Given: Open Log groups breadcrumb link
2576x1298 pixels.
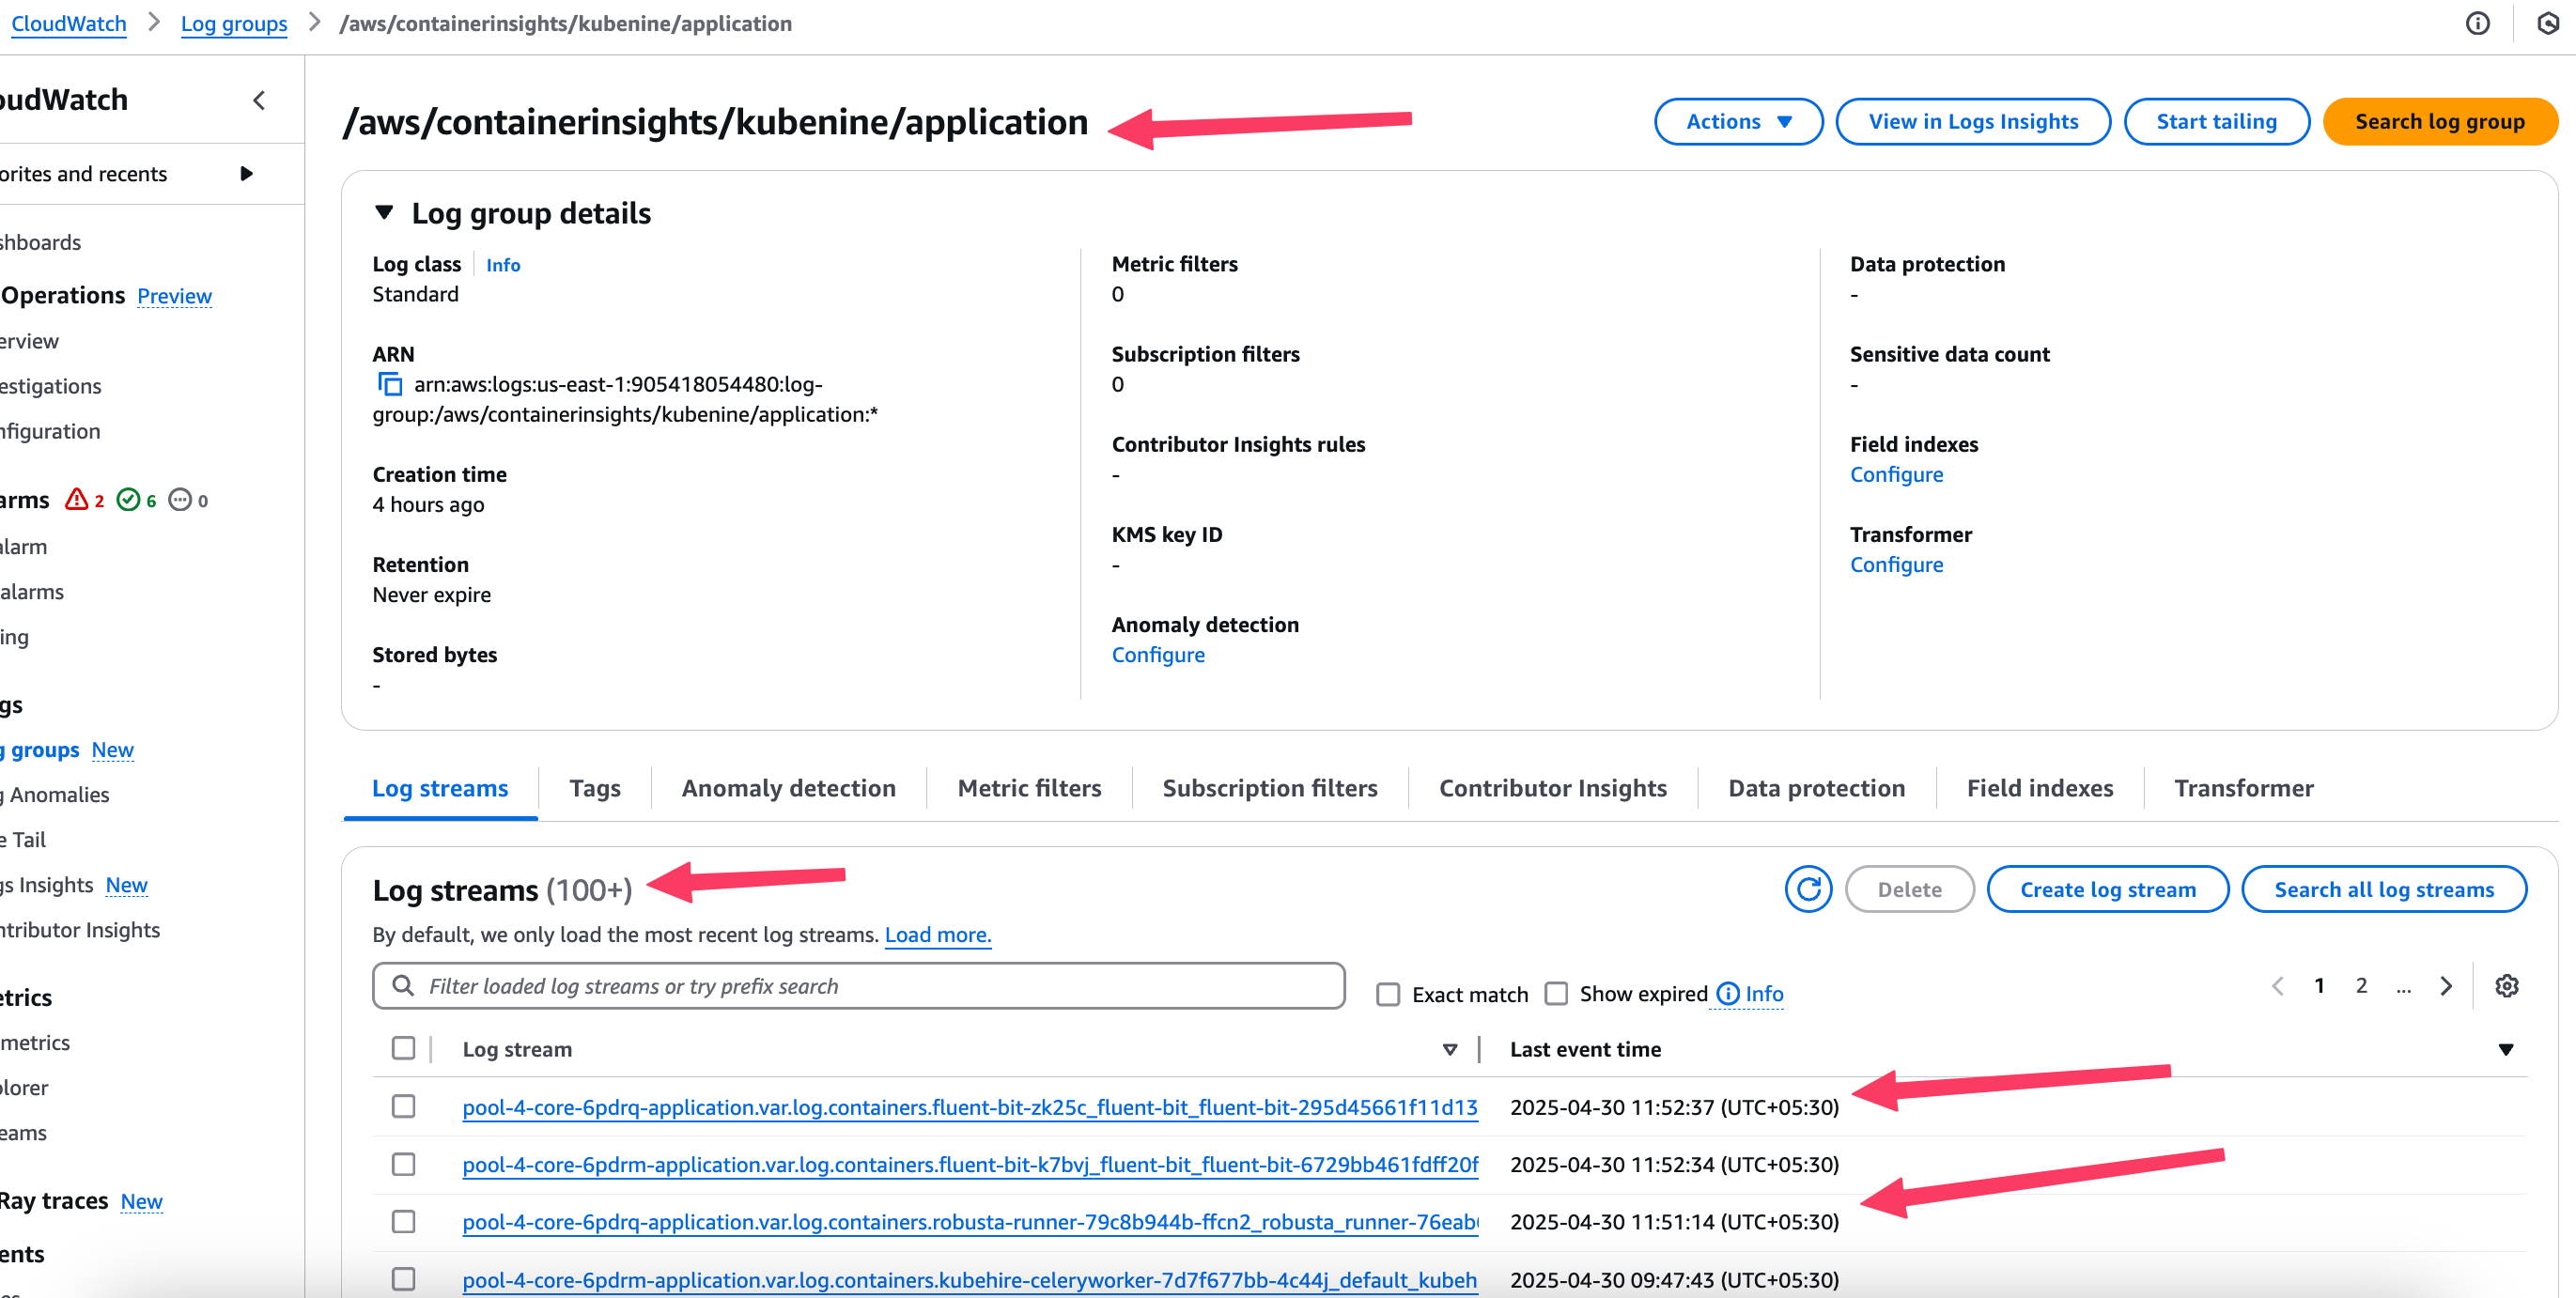Looking at the screenshot, I should [x=234, y=23].
